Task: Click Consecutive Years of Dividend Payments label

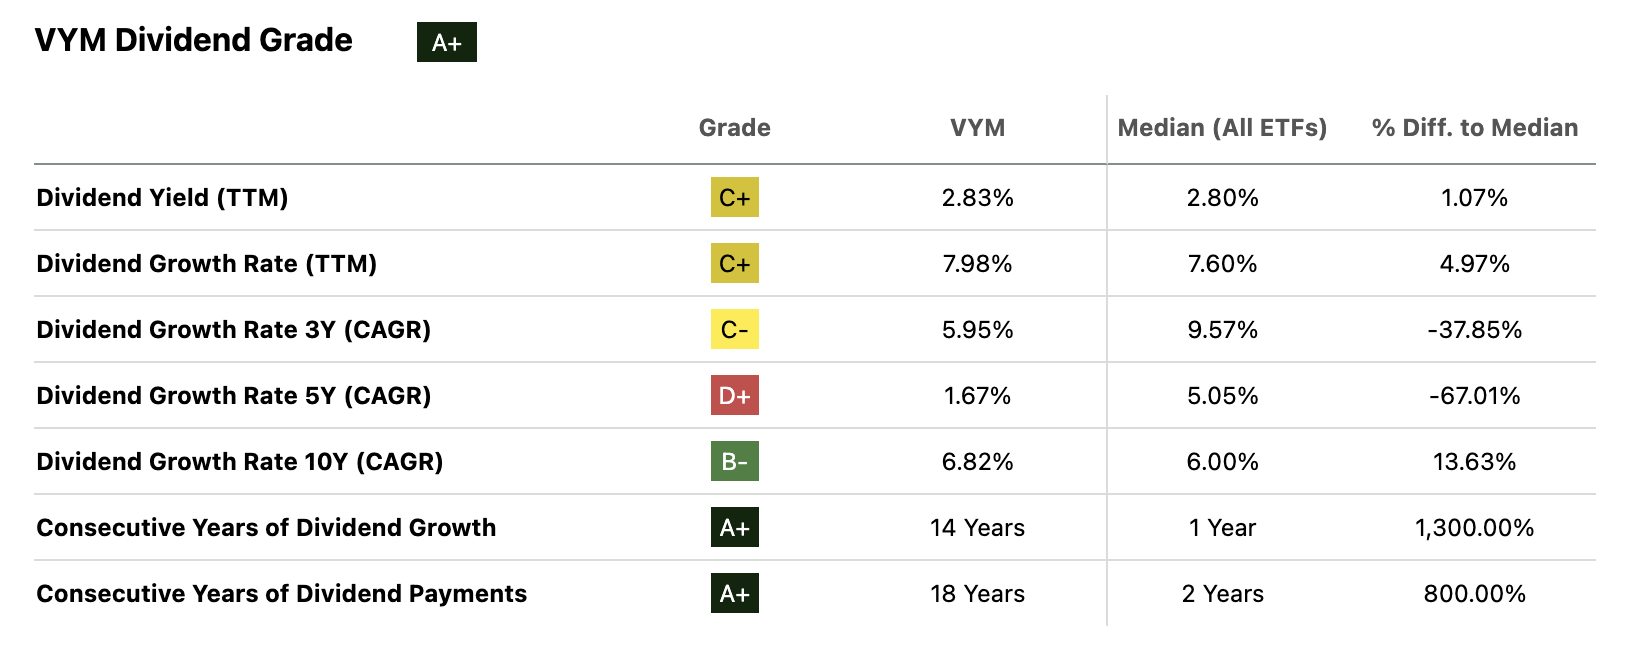Action: click(281, 593)
